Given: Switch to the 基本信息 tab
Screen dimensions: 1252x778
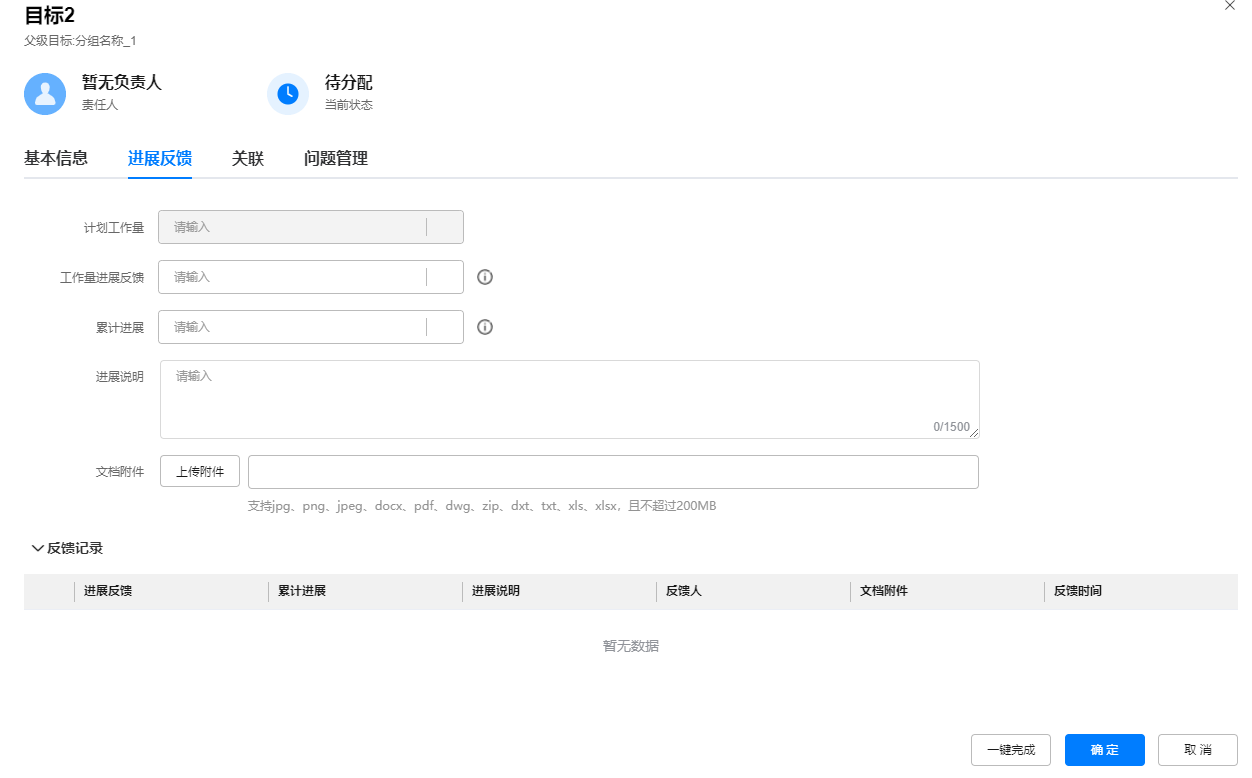Looking at the screenshot, I should coord(56,158).
